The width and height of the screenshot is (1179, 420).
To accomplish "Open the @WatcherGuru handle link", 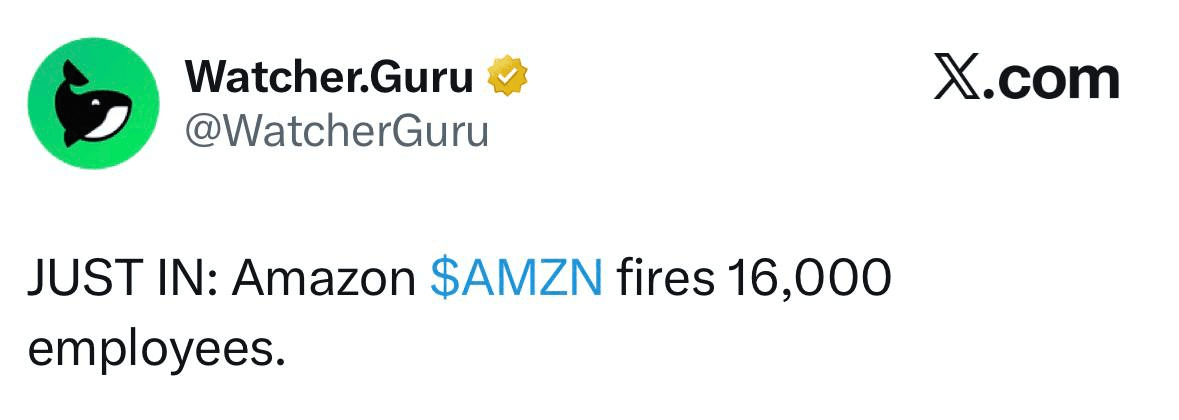I will [336, 130].
